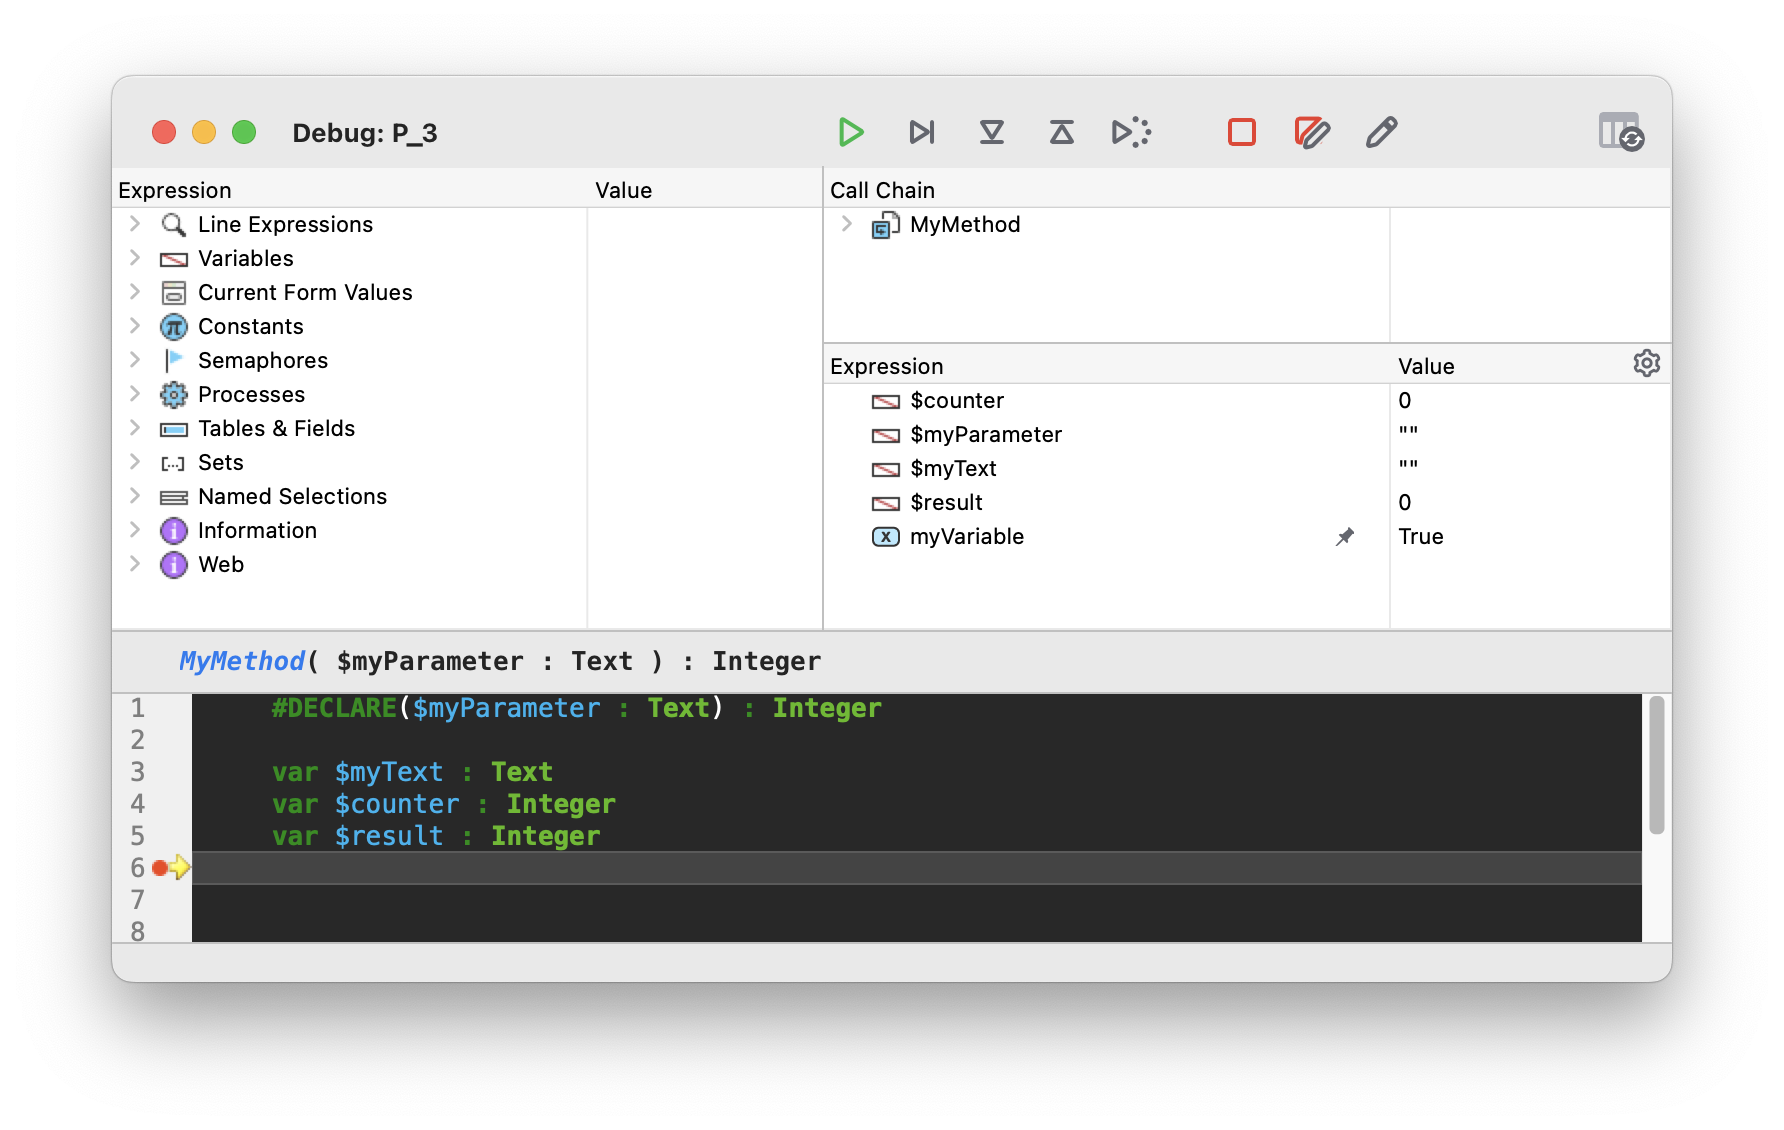Expand the Line Expressions node
This screenshot has width=1784, height=1130.
coord(135,224)
